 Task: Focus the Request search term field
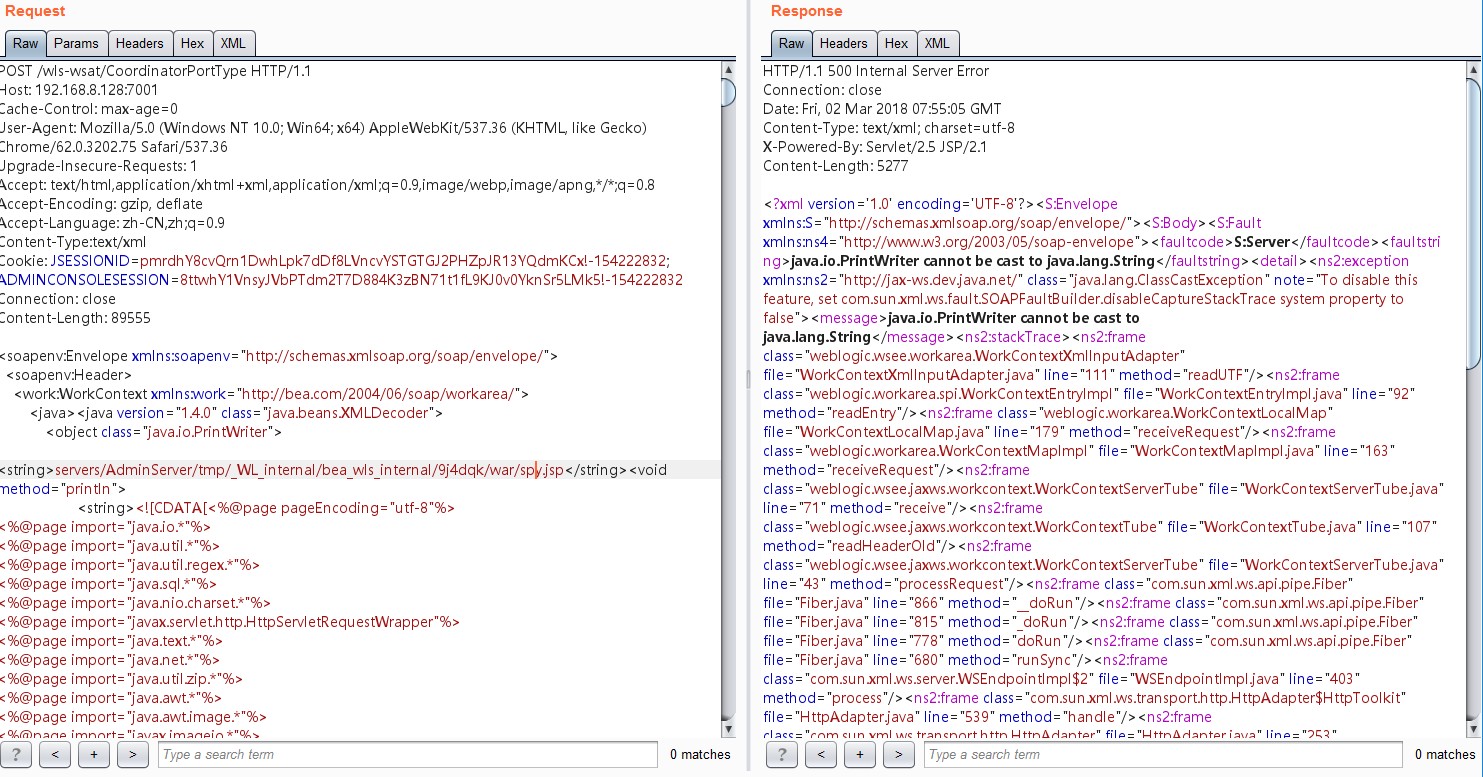(x=407, y=754)
